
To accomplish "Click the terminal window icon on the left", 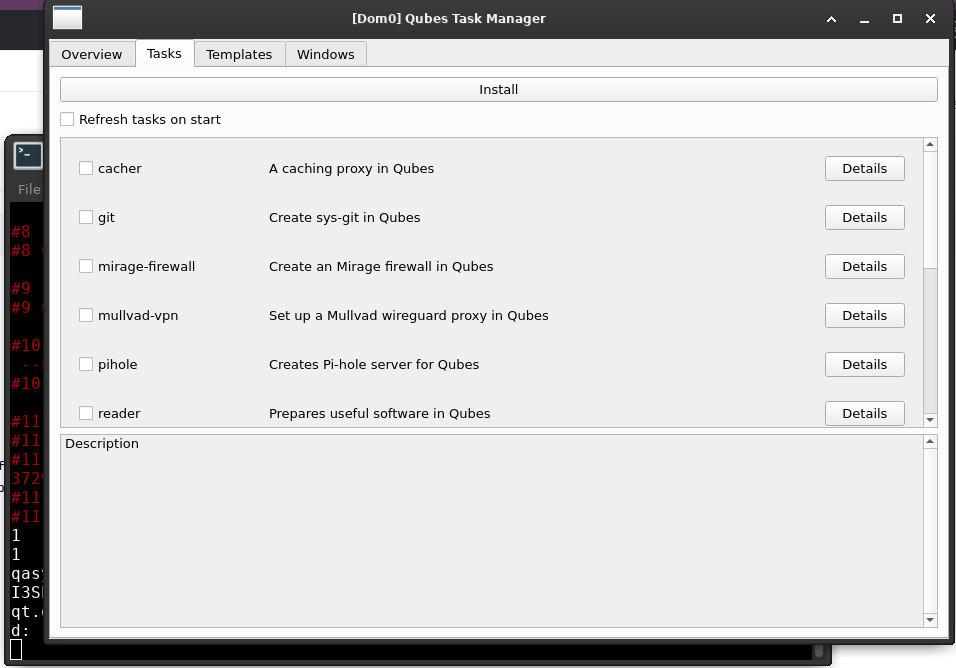I will 25,156.
